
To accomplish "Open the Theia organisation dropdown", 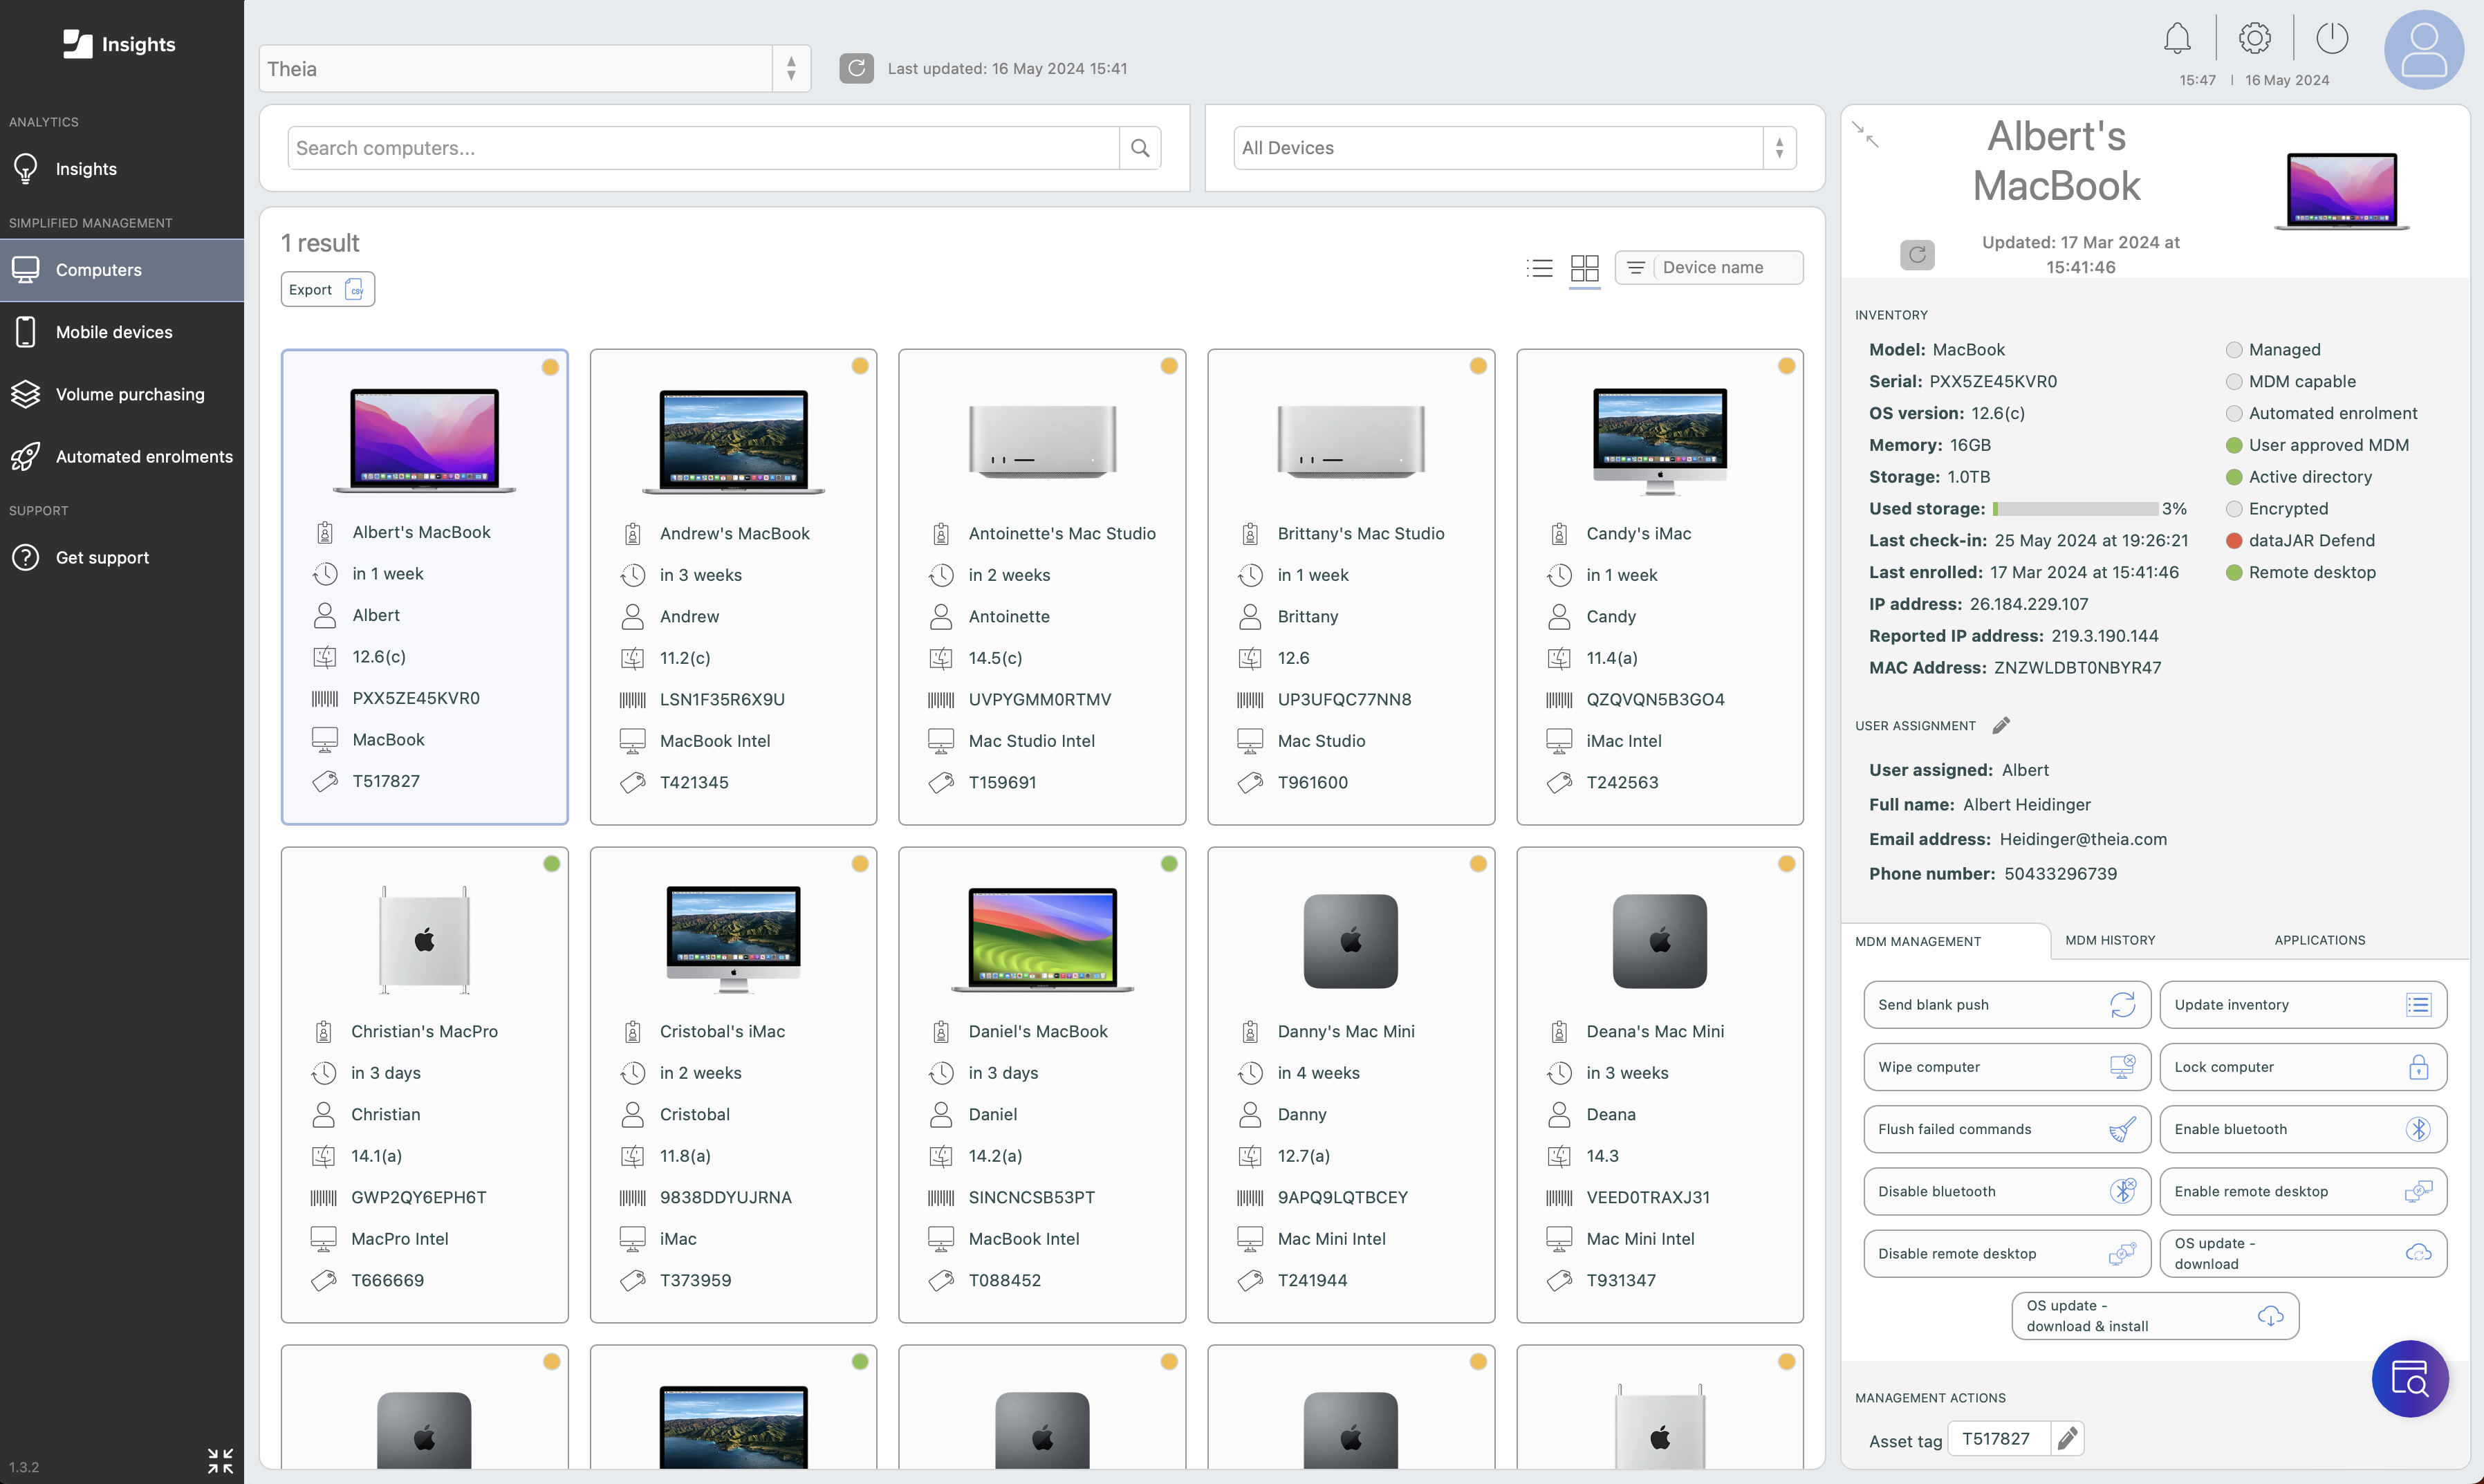I will click(x=534, y=68).
